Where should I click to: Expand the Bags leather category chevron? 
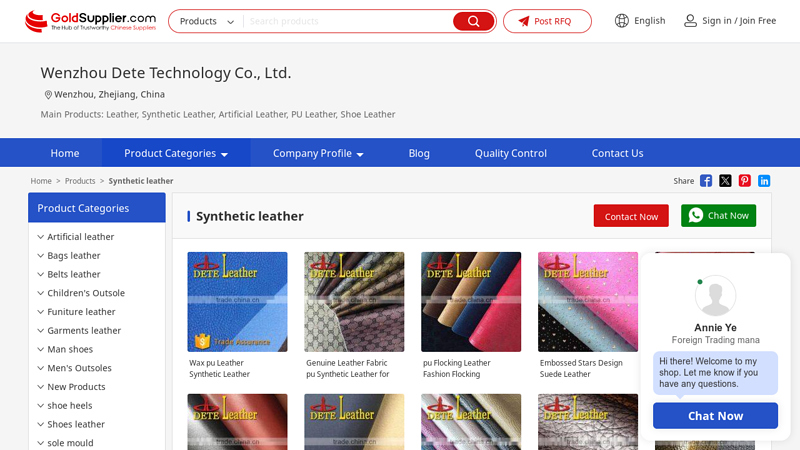click(41, 256)
